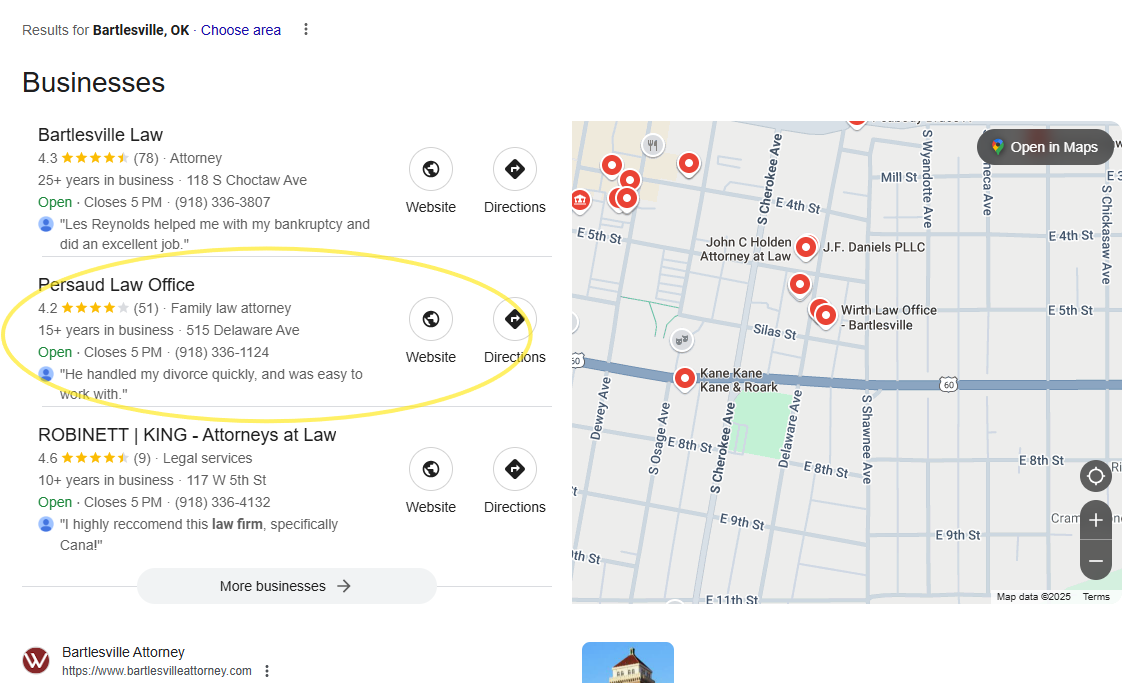Click the Terms link on the map
This screenshot has width=1147, height=683.
[x=1096, y=597]
